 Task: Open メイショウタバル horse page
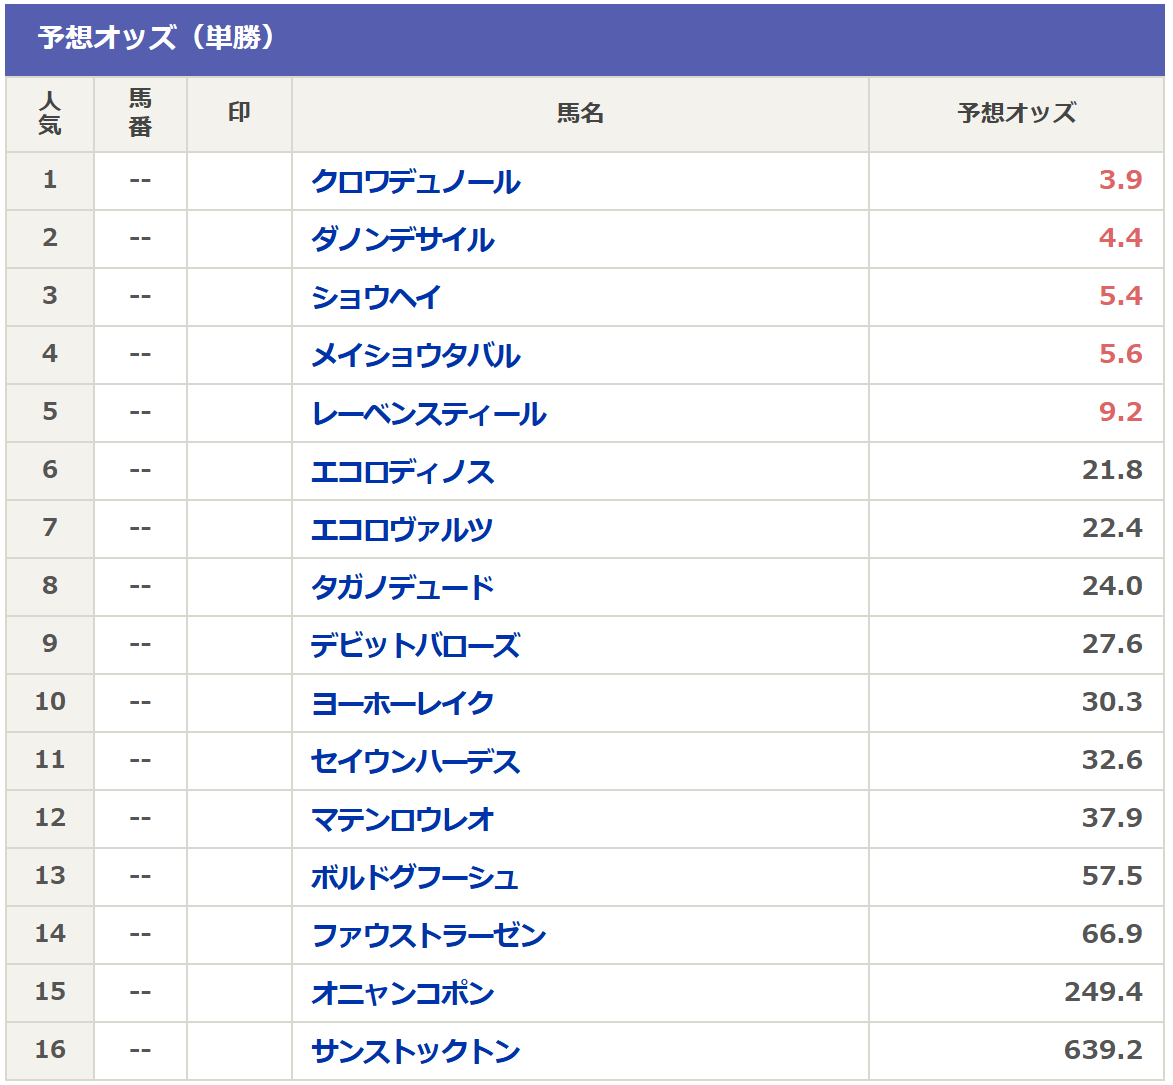coord(415,355)
